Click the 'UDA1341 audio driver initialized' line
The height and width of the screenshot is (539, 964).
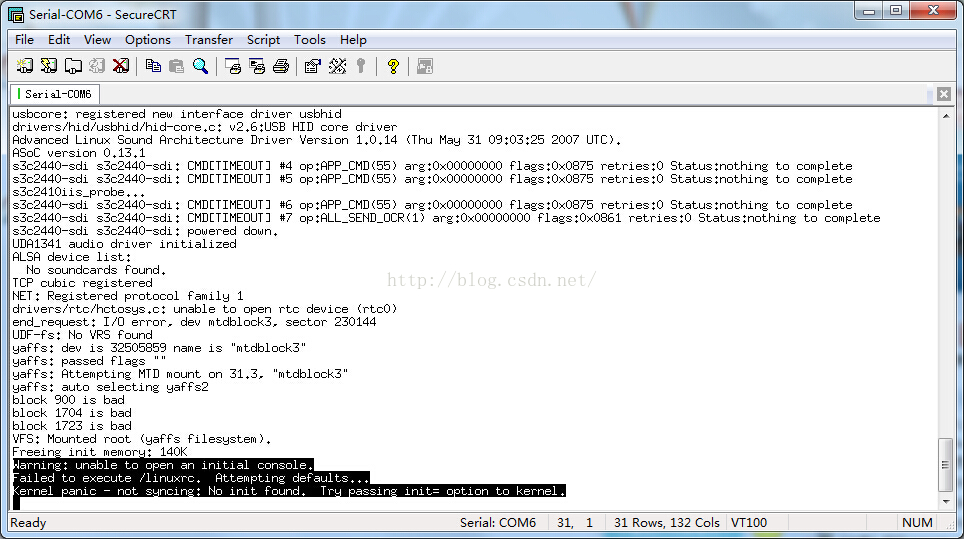124,244
